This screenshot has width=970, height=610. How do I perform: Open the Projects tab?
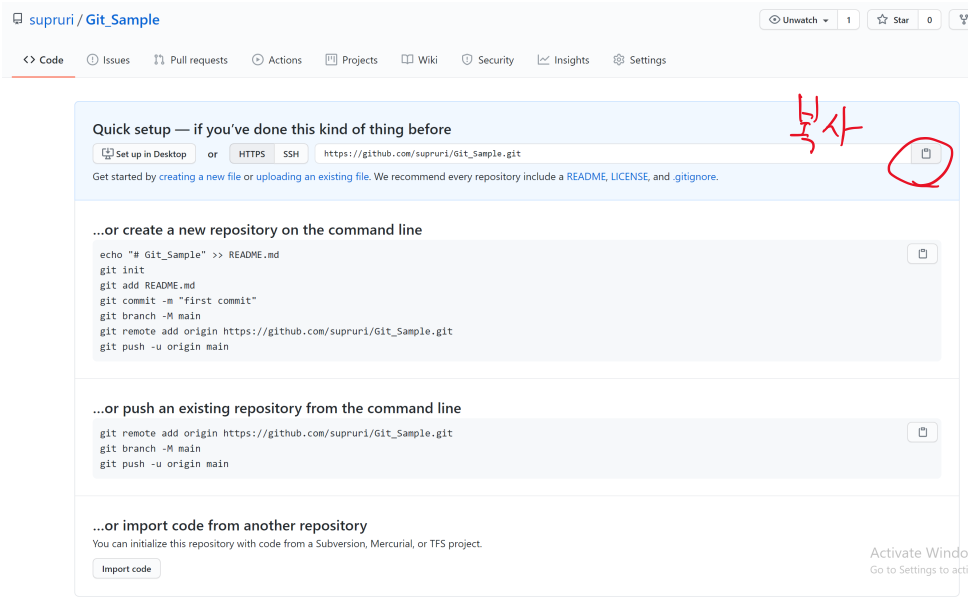(x=351, y=60)
